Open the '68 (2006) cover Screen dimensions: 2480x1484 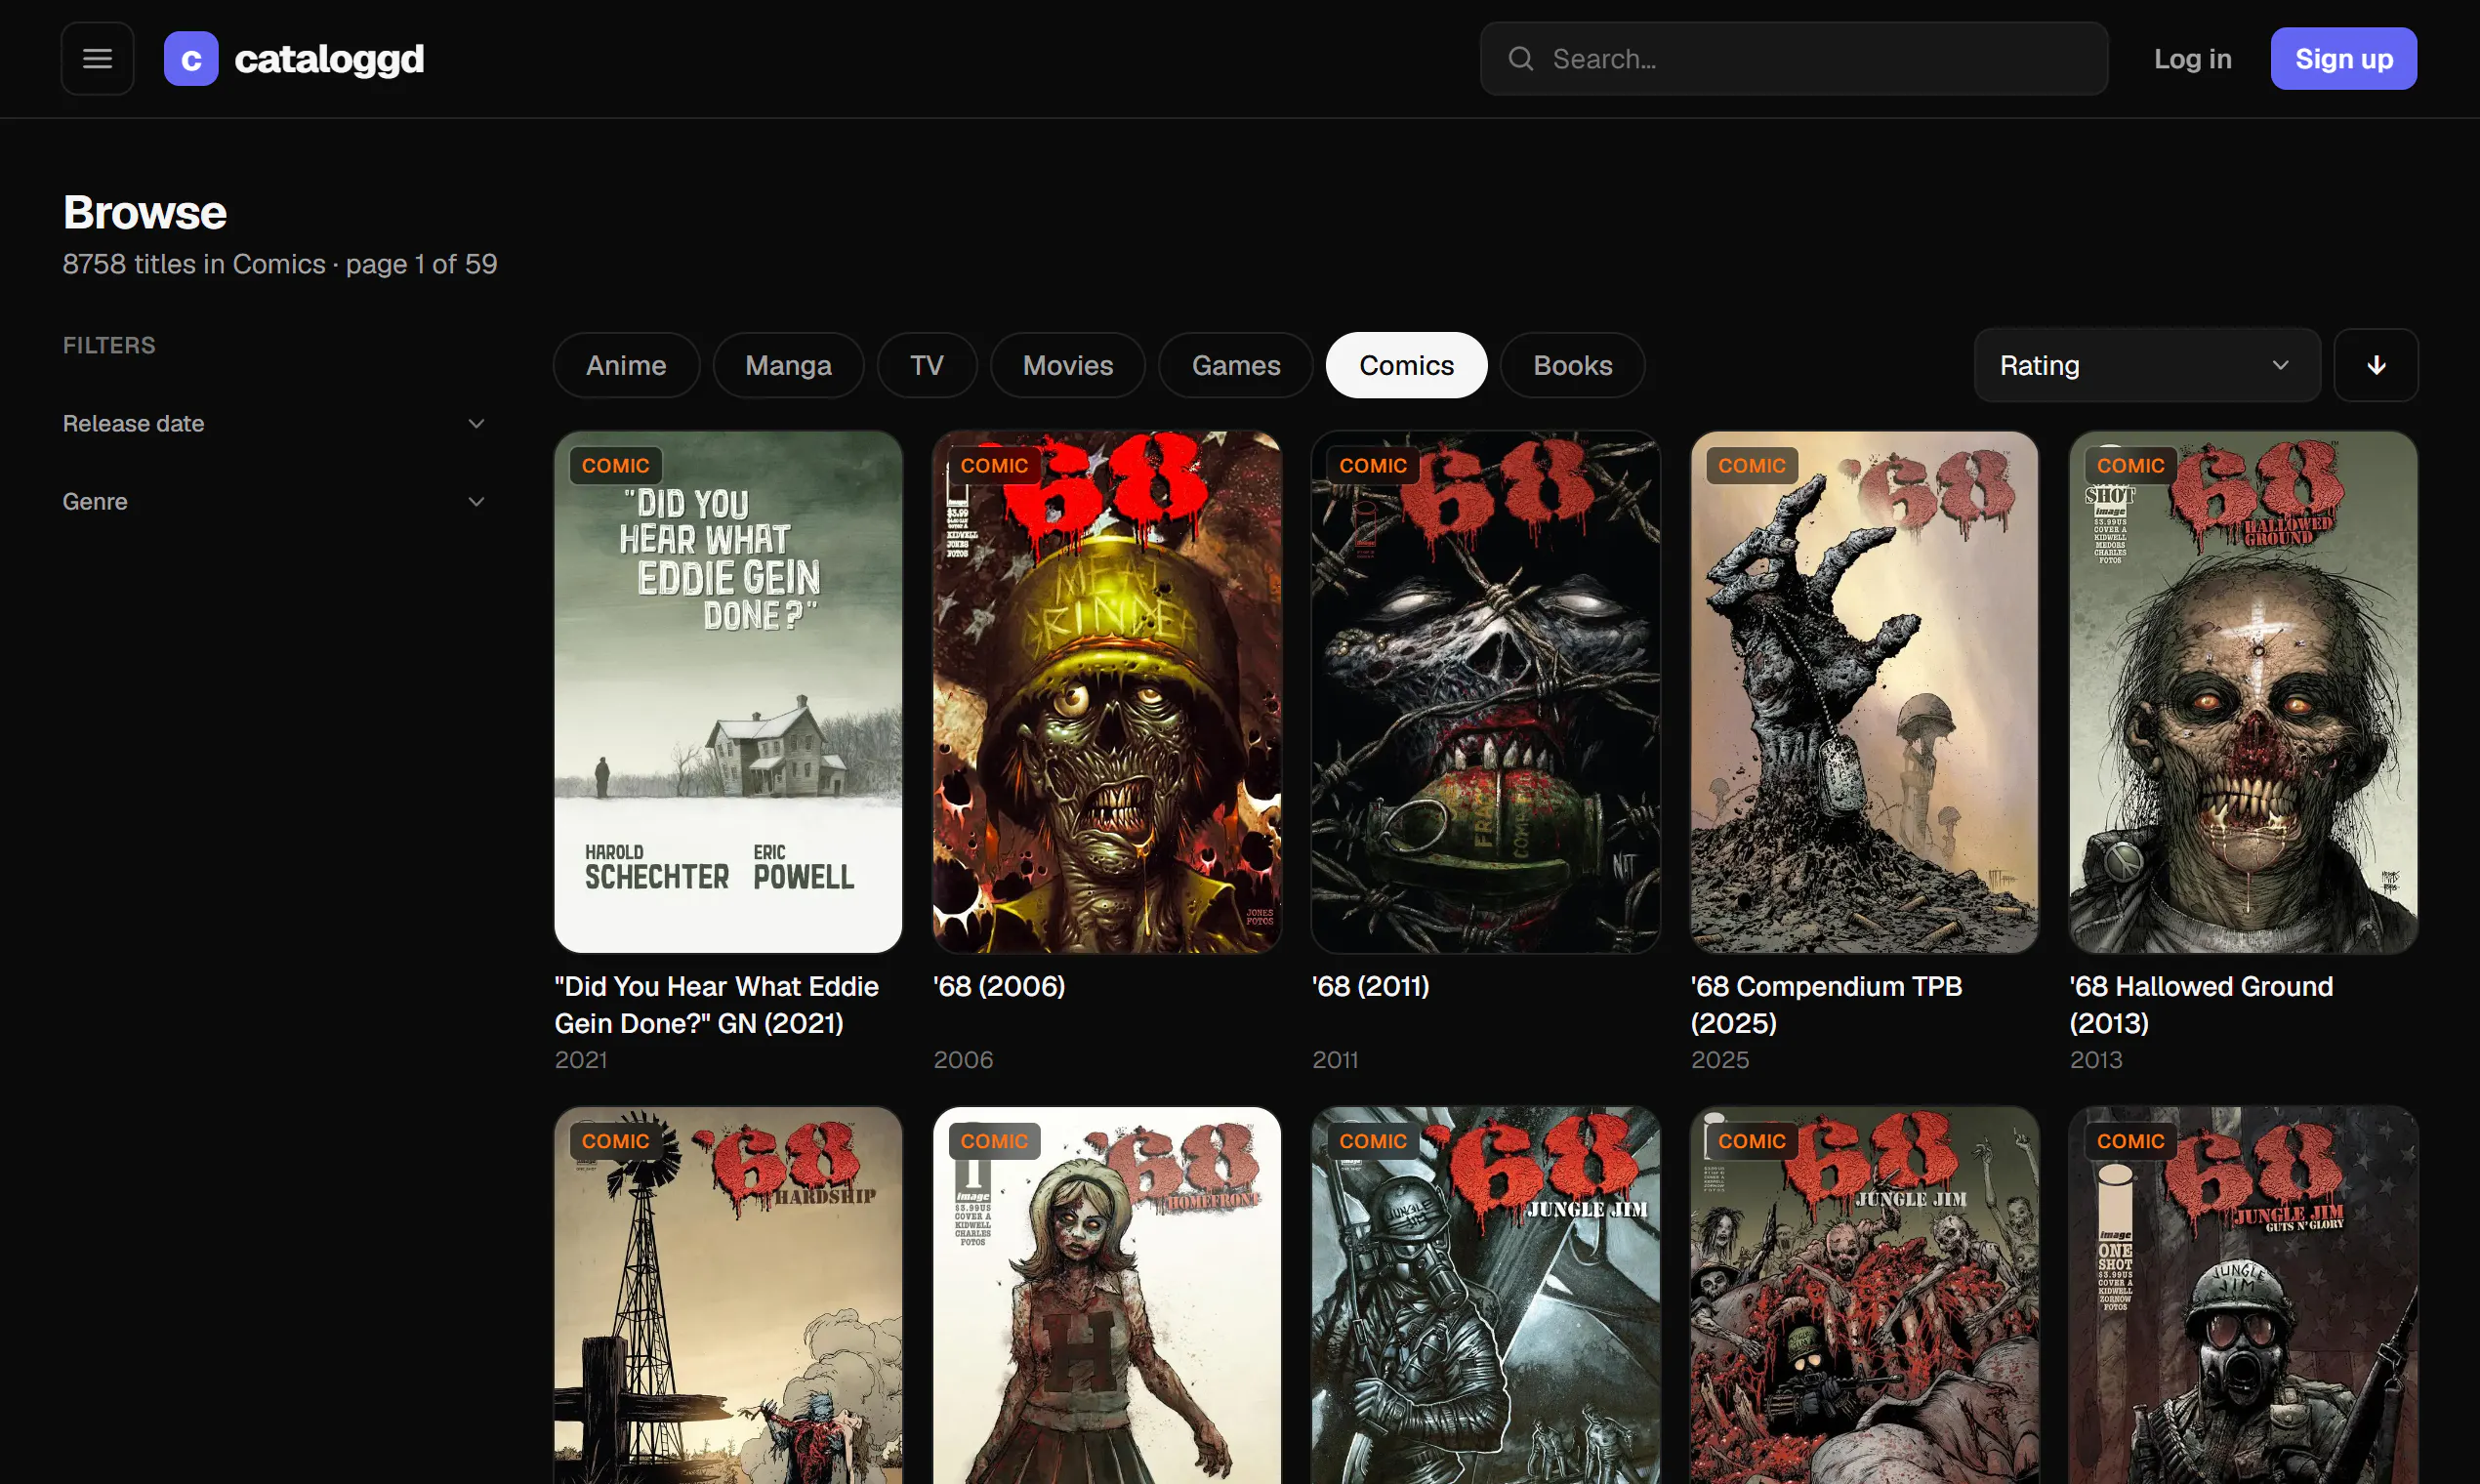pyautogui.click(x=1107, y=692)
